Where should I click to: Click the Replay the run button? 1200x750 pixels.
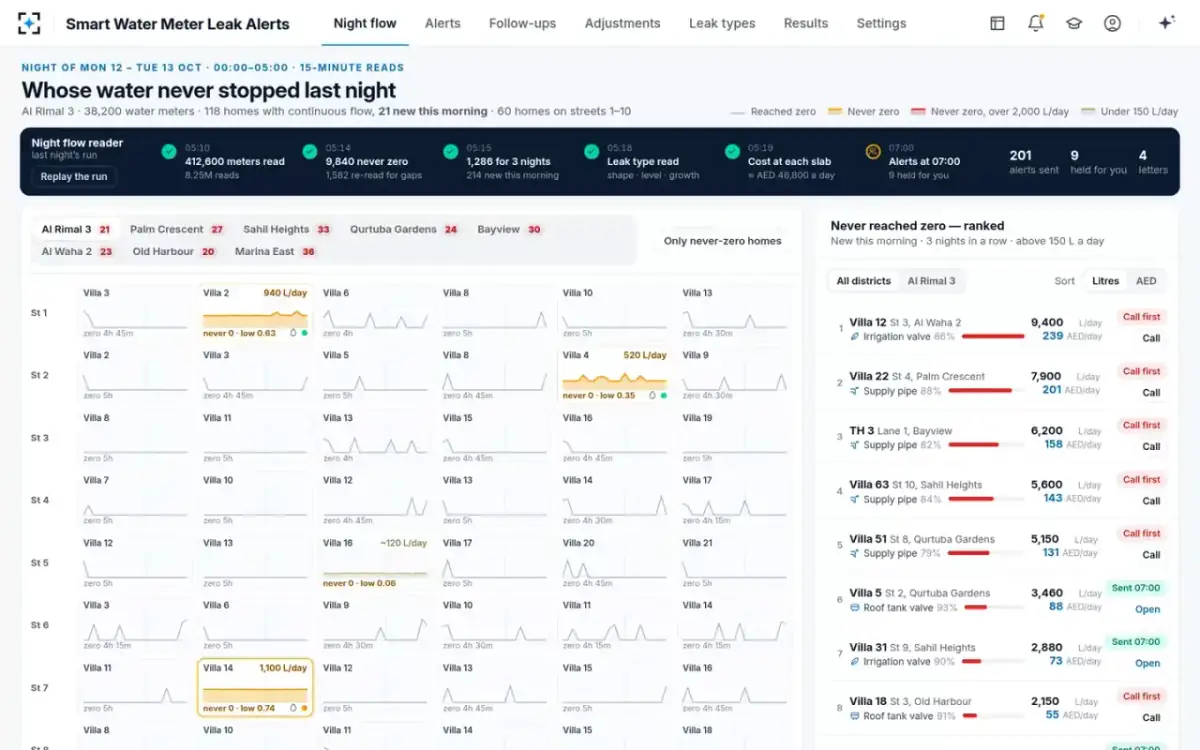click(75, 177)
